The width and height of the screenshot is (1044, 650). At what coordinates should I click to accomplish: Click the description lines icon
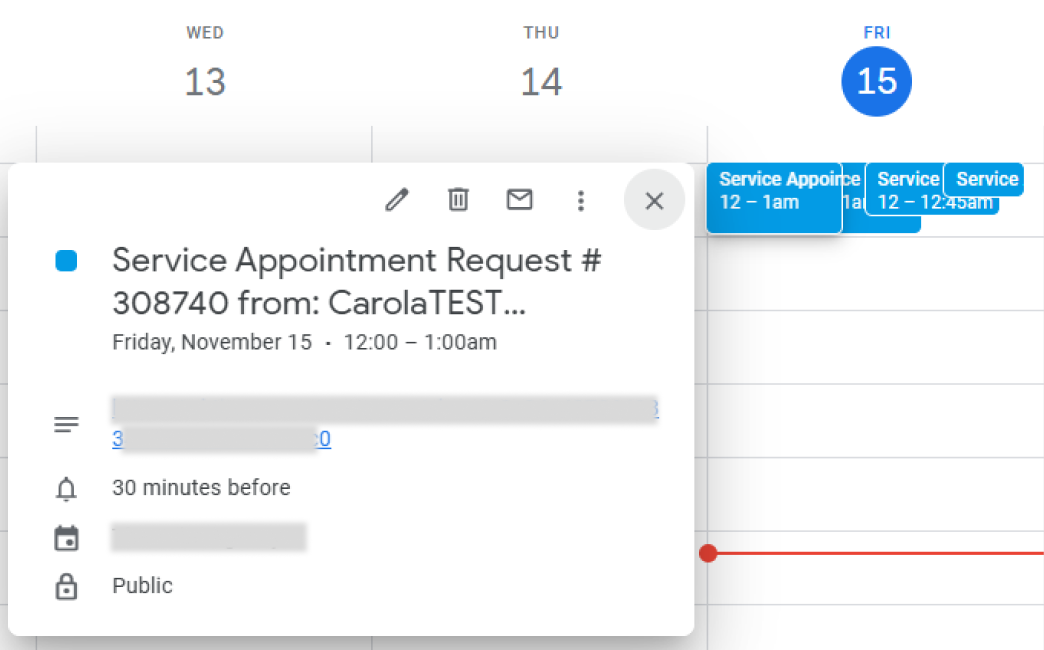[x=66, y=424]
